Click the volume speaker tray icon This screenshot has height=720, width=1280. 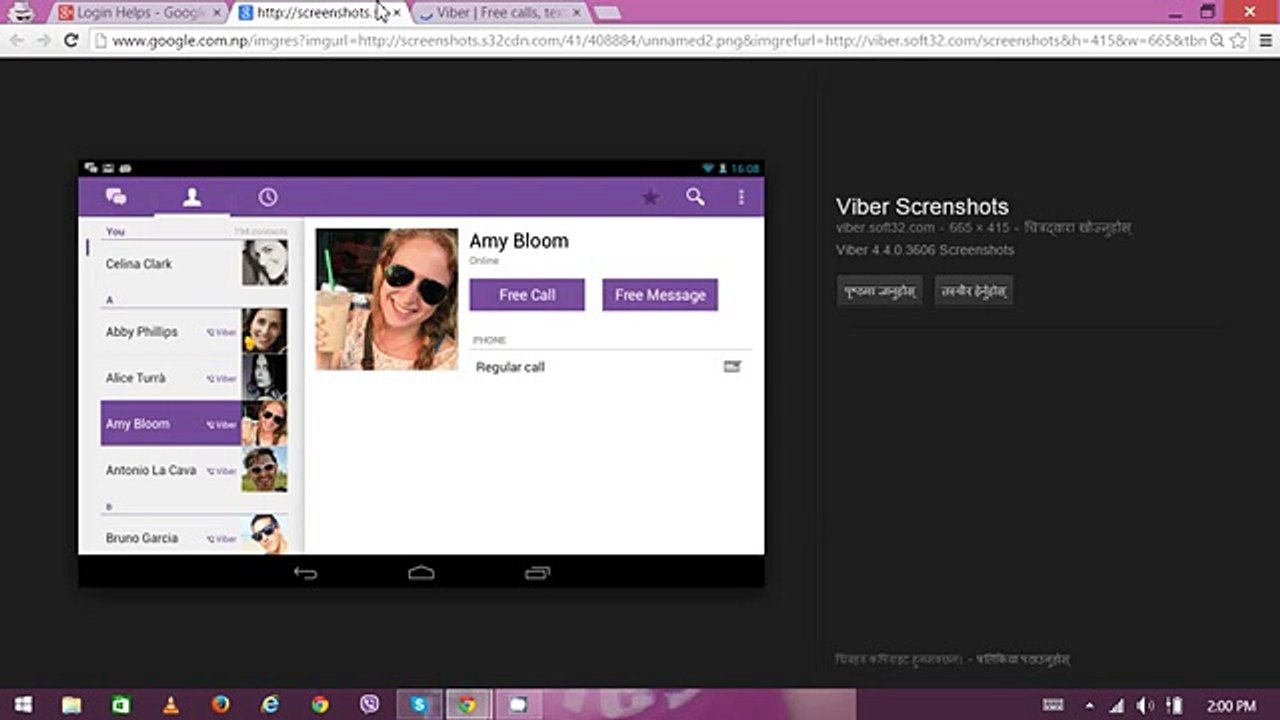(x=1146, y=706)
